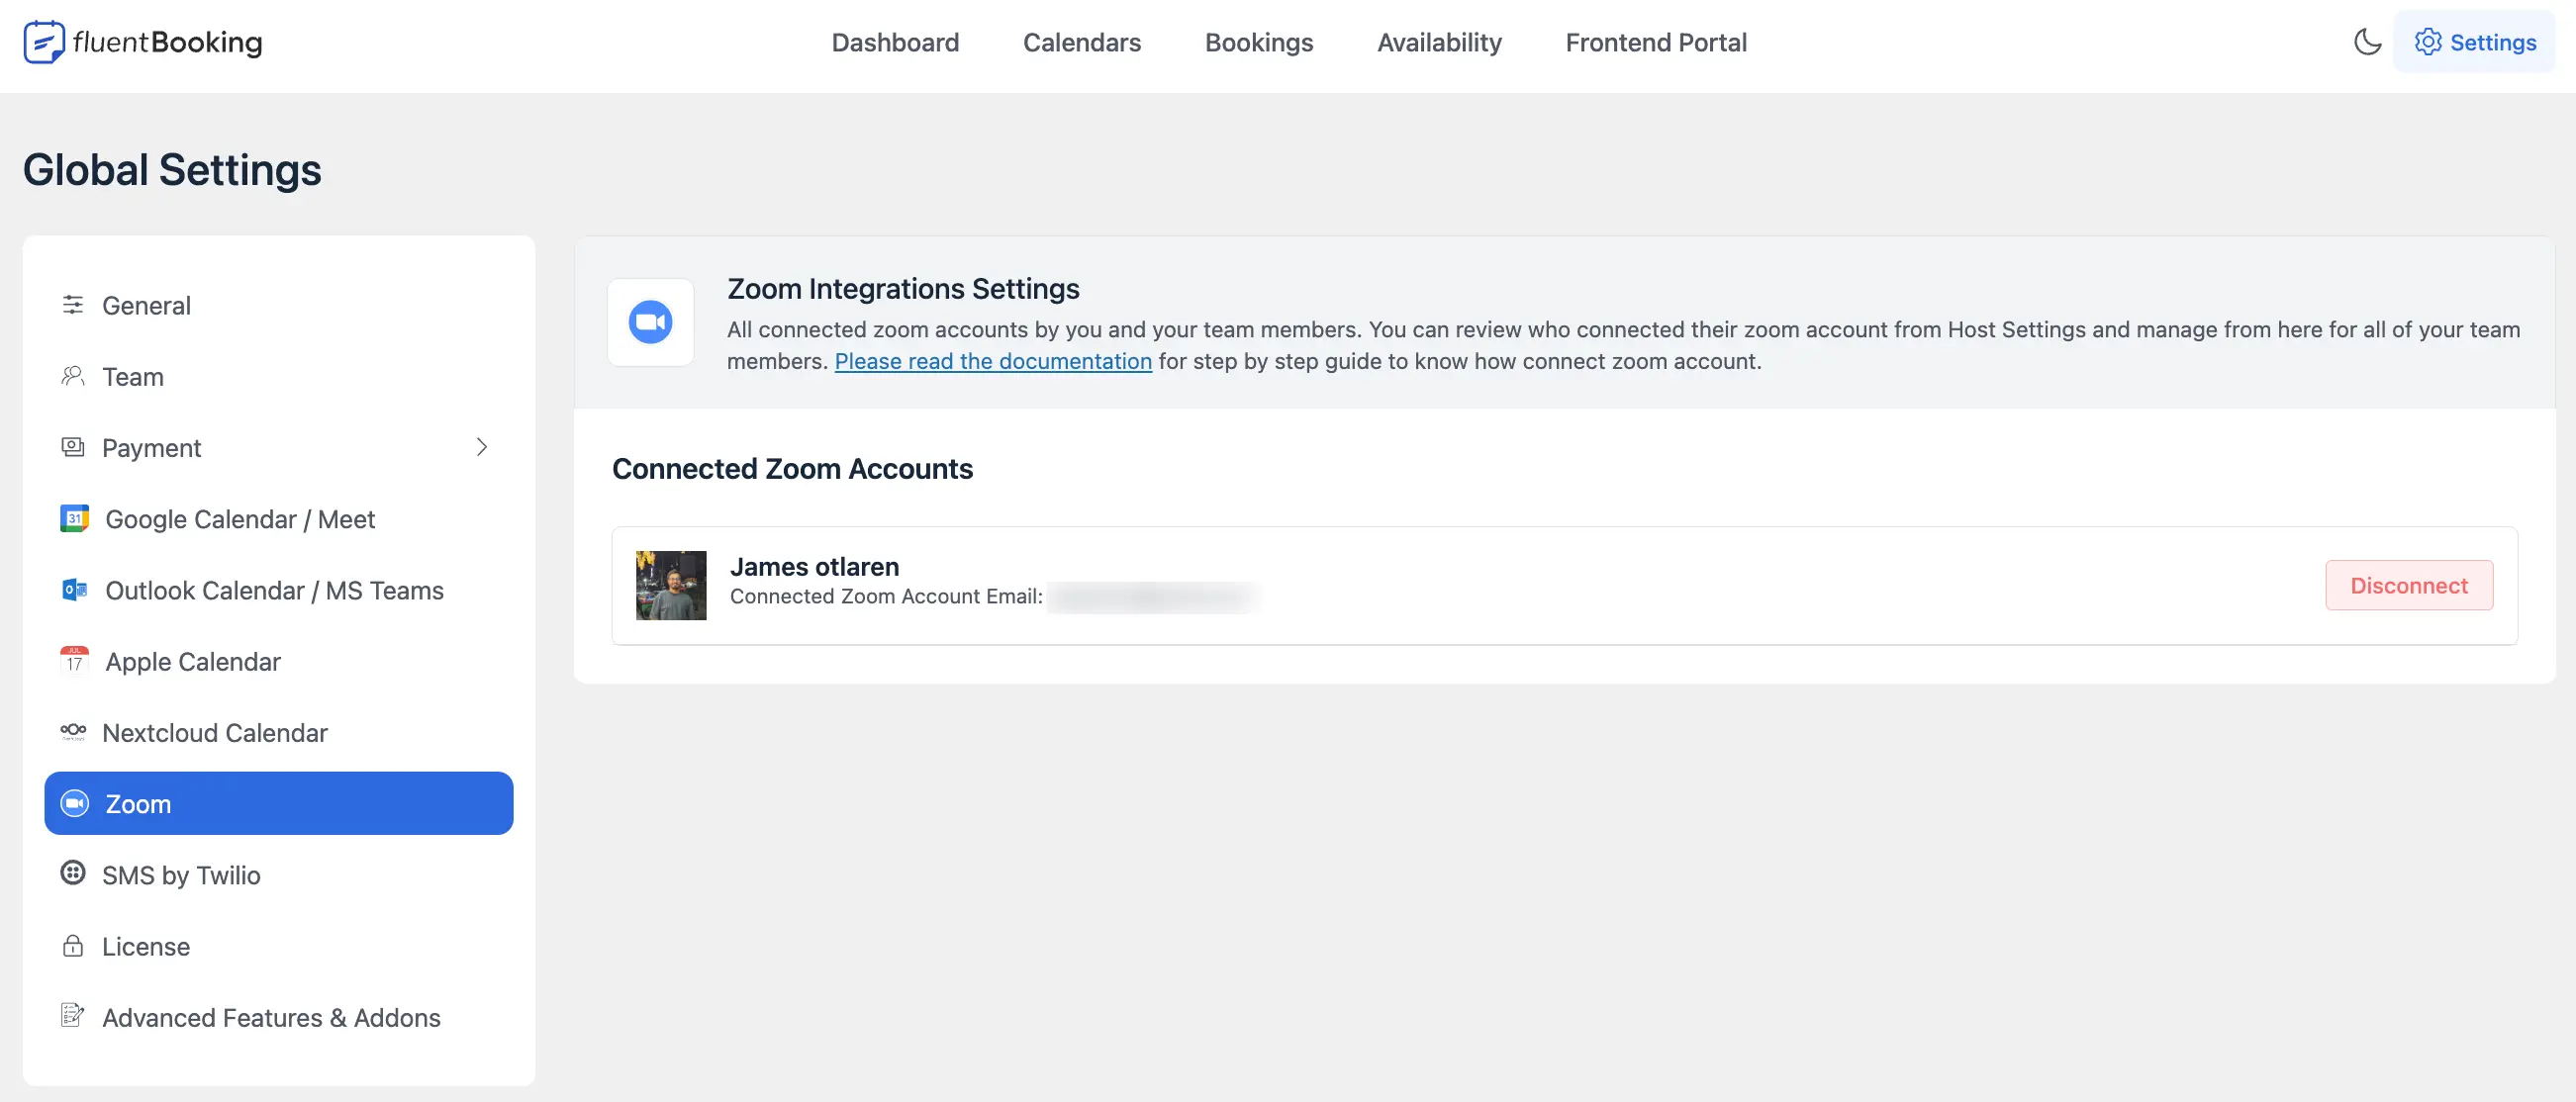Open Payment settings menu item
The width and height of the screenshot is (2576, 1102).
coord(279,447)
